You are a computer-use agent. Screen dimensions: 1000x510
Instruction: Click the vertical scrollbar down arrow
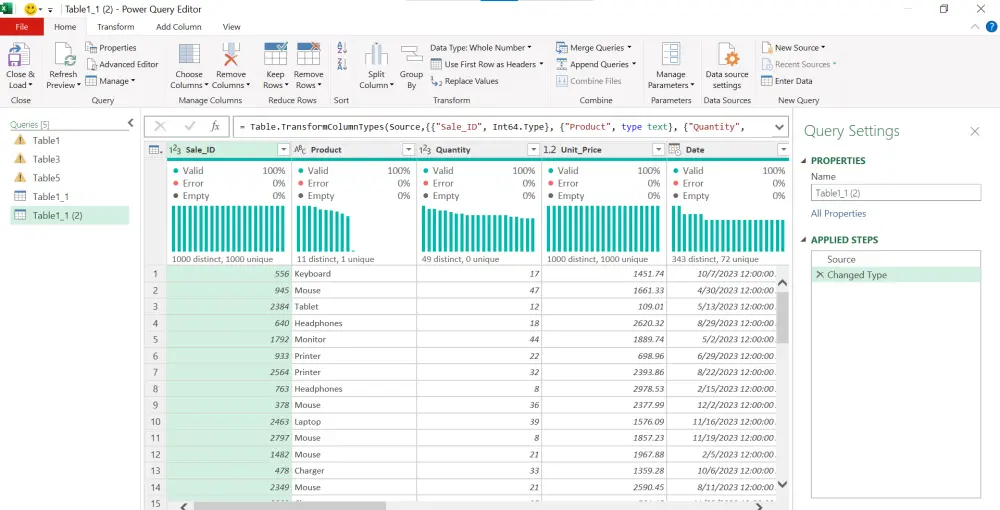point(782,484)
